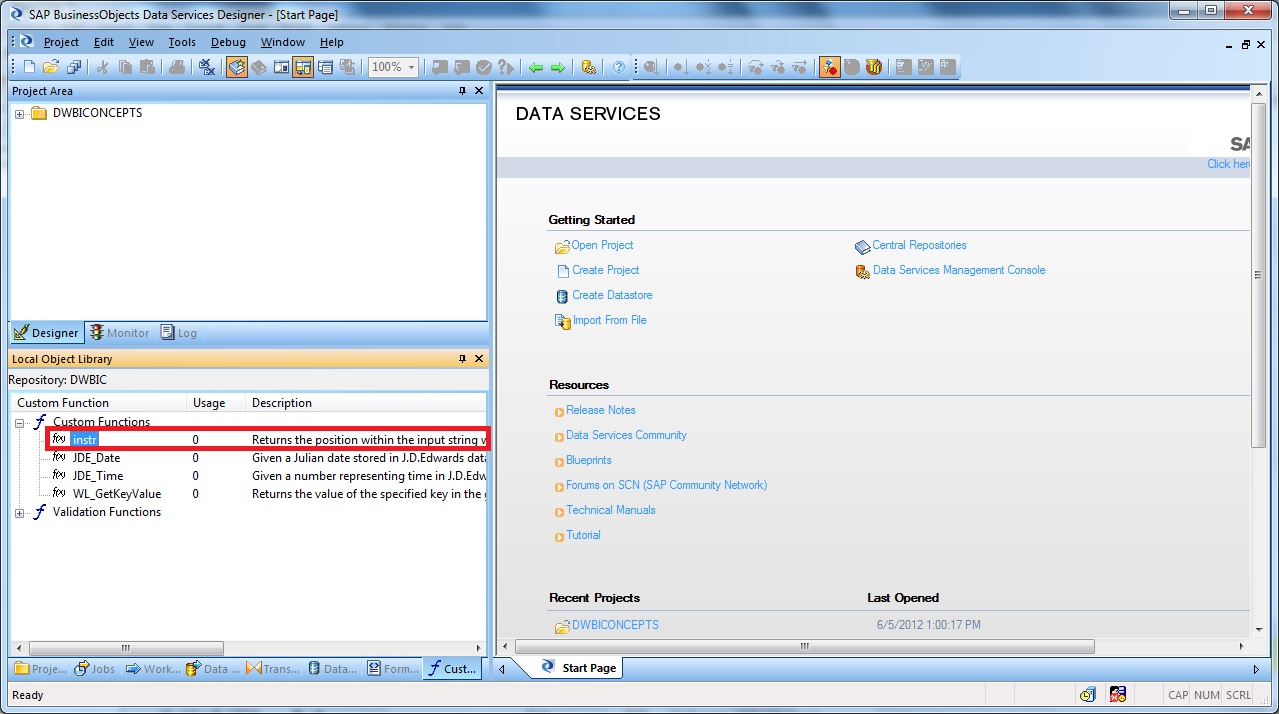Click the New document toolbar icon
The height and width of the screenshot is (714, 1279).
[x=29, y=67]
